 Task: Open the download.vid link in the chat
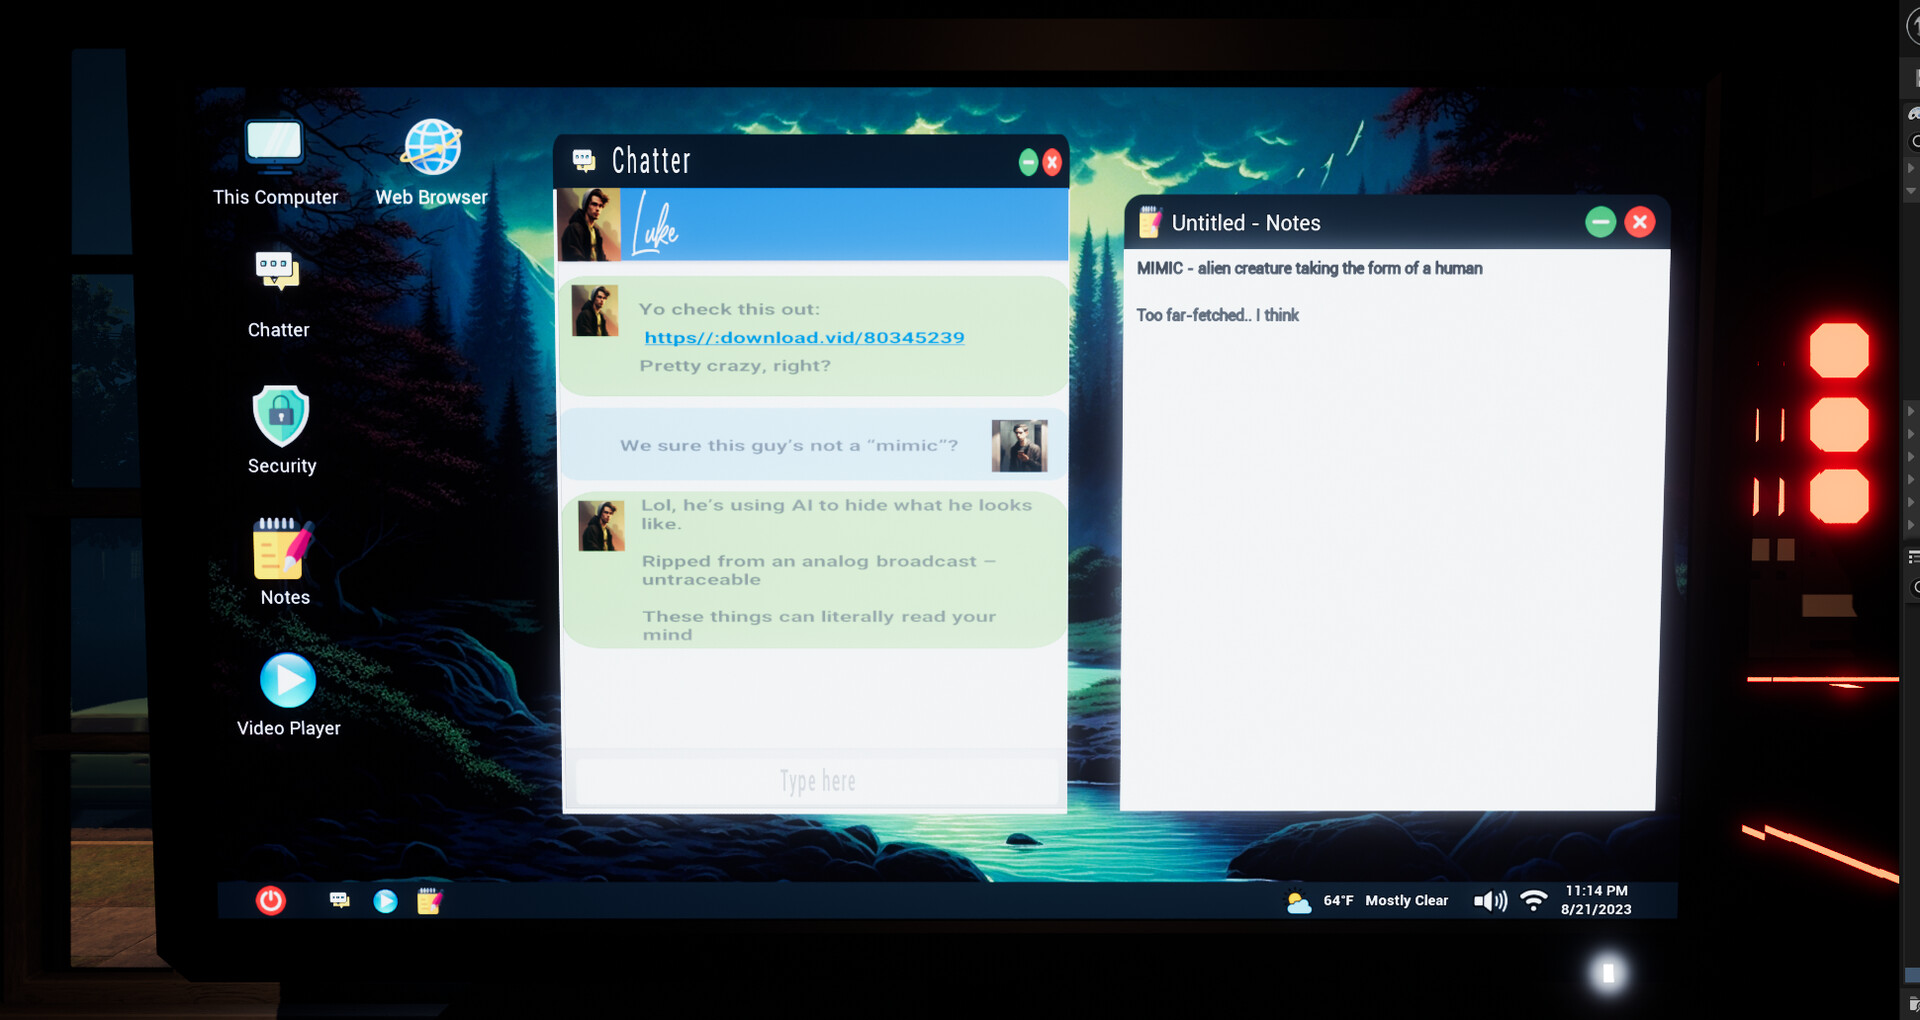pos(804,337)
